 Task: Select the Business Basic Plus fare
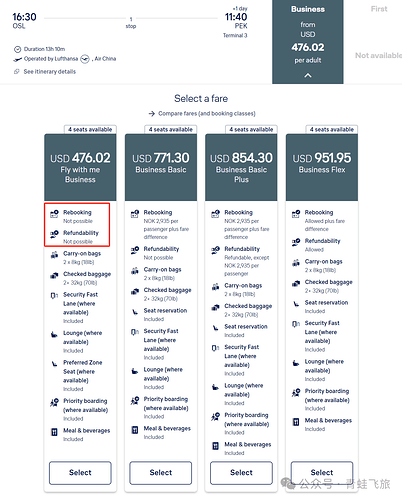click(241, 472)
